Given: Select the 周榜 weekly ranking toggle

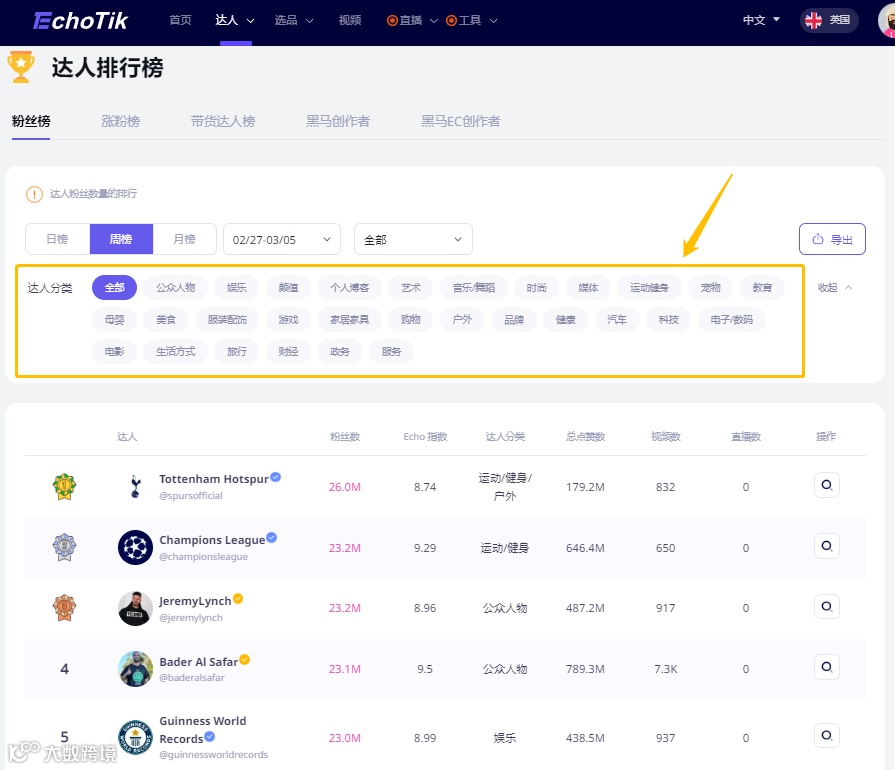Looking at the screenshot, I should pyautogui.click(x=121, y=239).
